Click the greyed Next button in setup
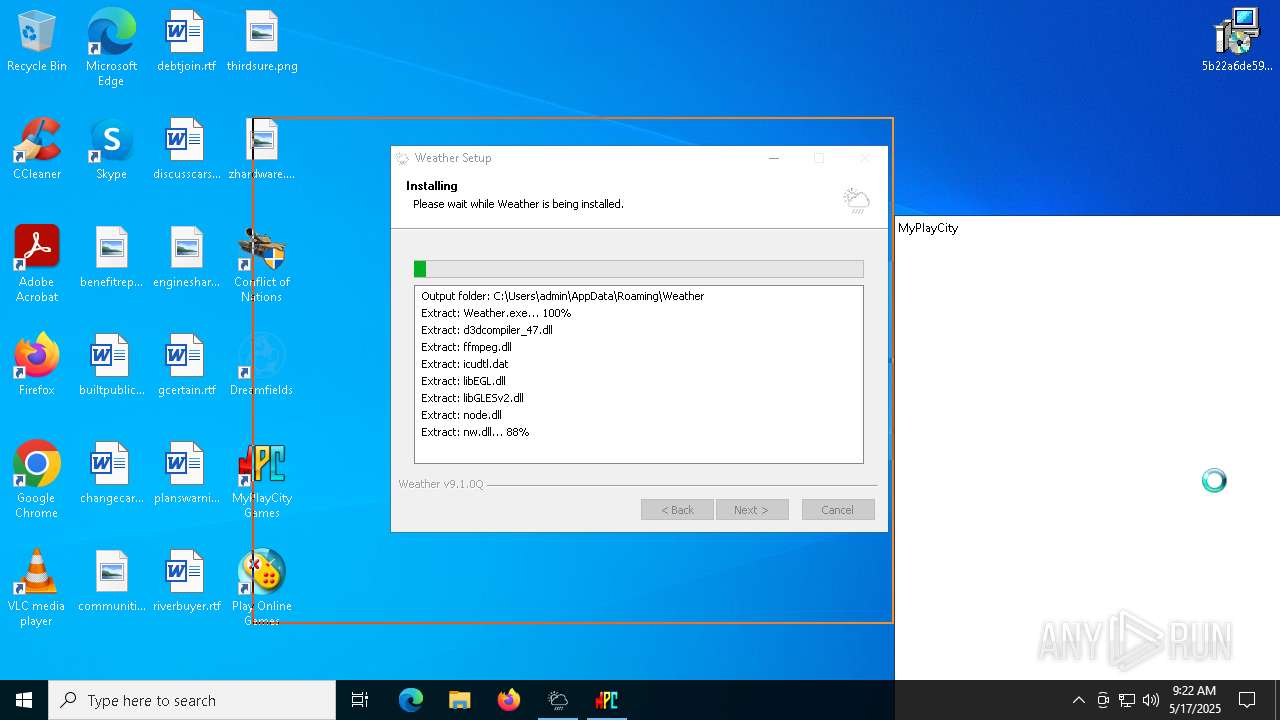The image size is (1280, 720). [752, 510]
